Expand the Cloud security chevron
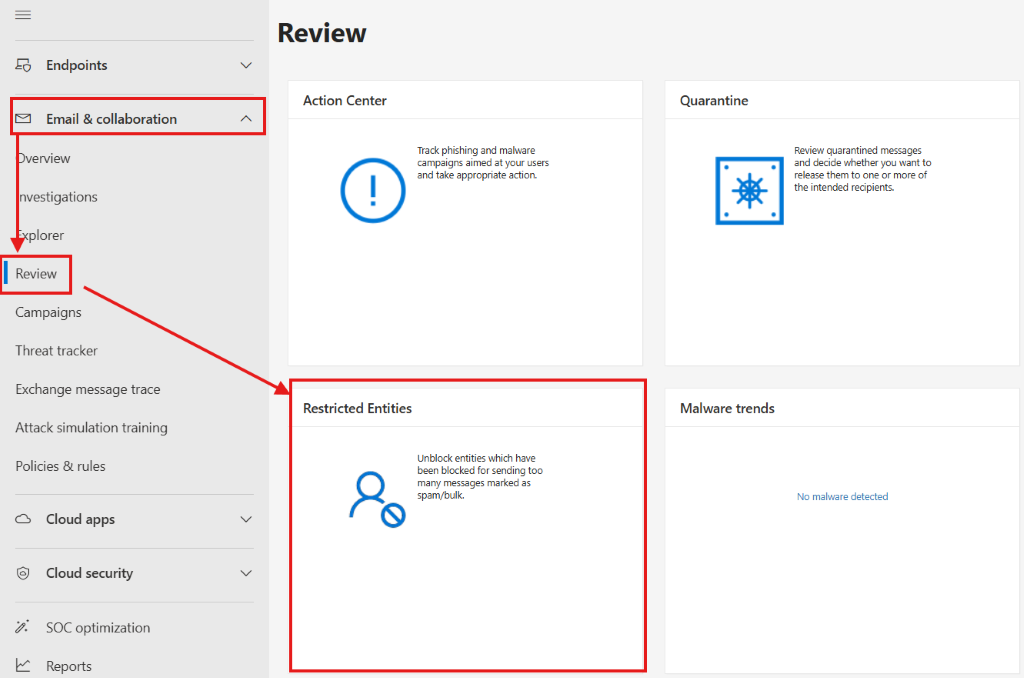The height and width of the screenshot is (678, 1024). (x=246, y=573)
